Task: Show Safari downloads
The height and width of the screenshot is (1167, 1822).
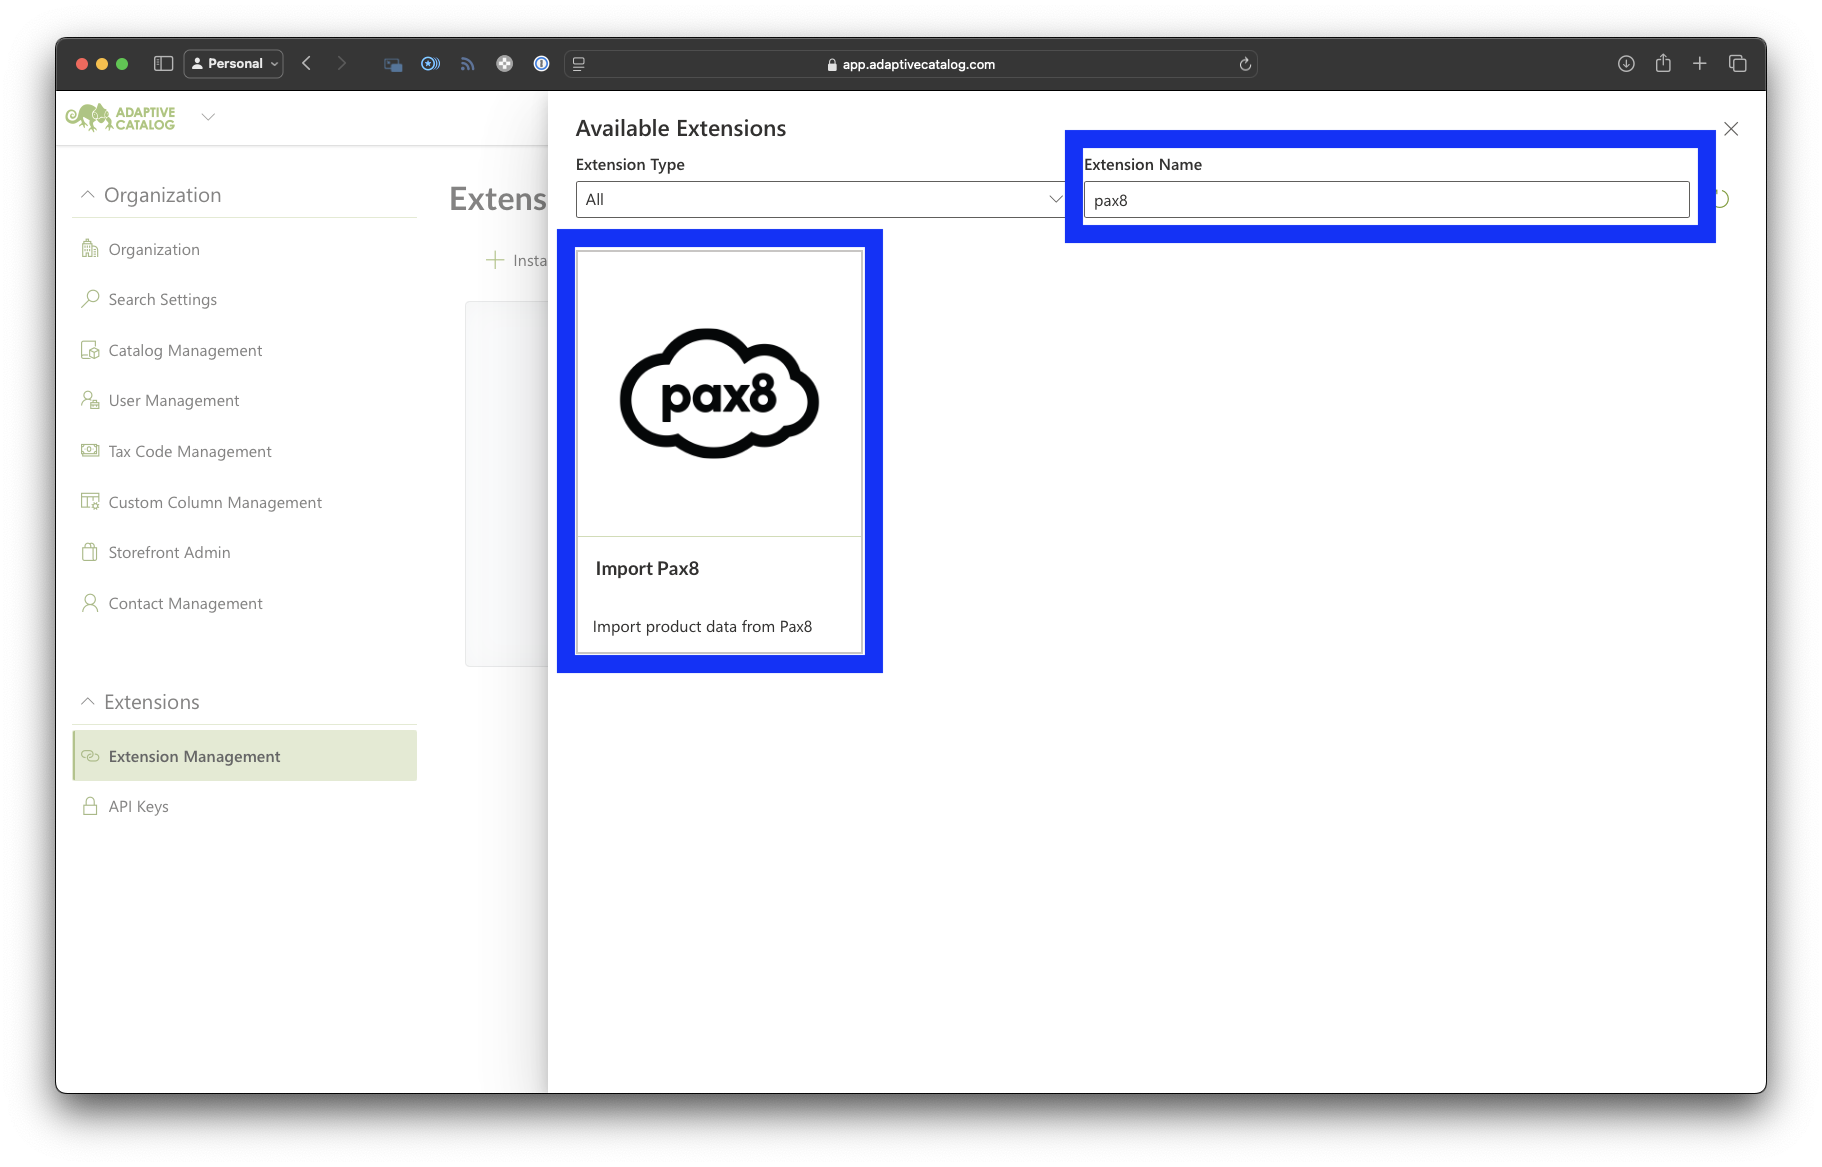Action: pyautogui.click(x=1626, y=63)
